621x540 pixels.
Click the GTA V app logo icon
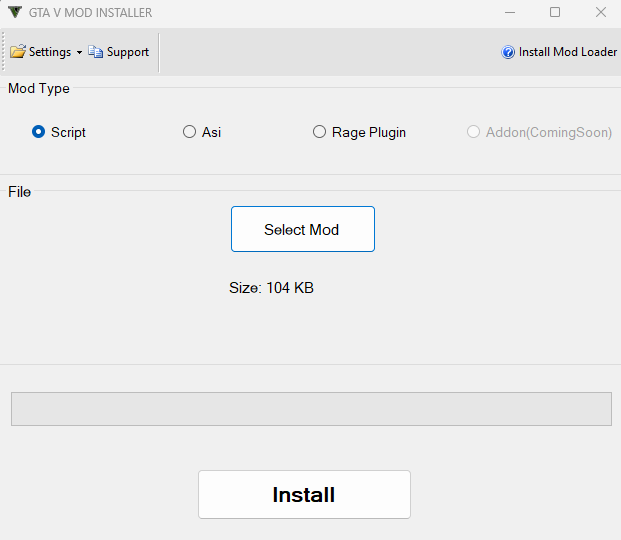[x=15, y=12]
